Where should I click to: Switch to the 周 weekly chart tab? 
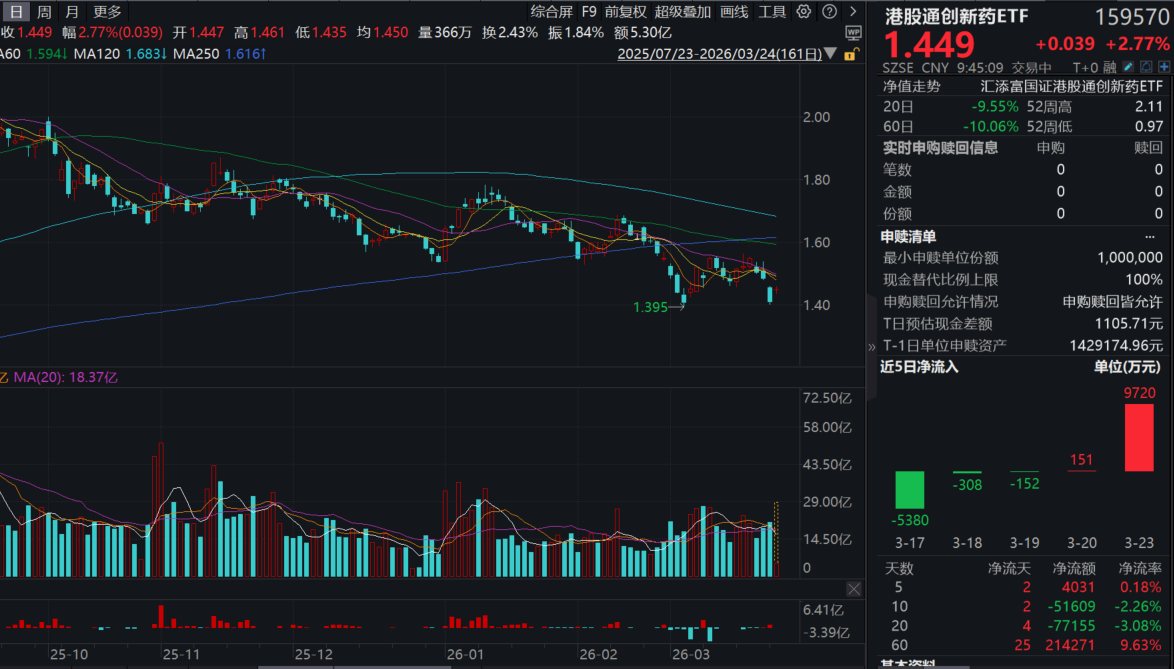(44, 12)
